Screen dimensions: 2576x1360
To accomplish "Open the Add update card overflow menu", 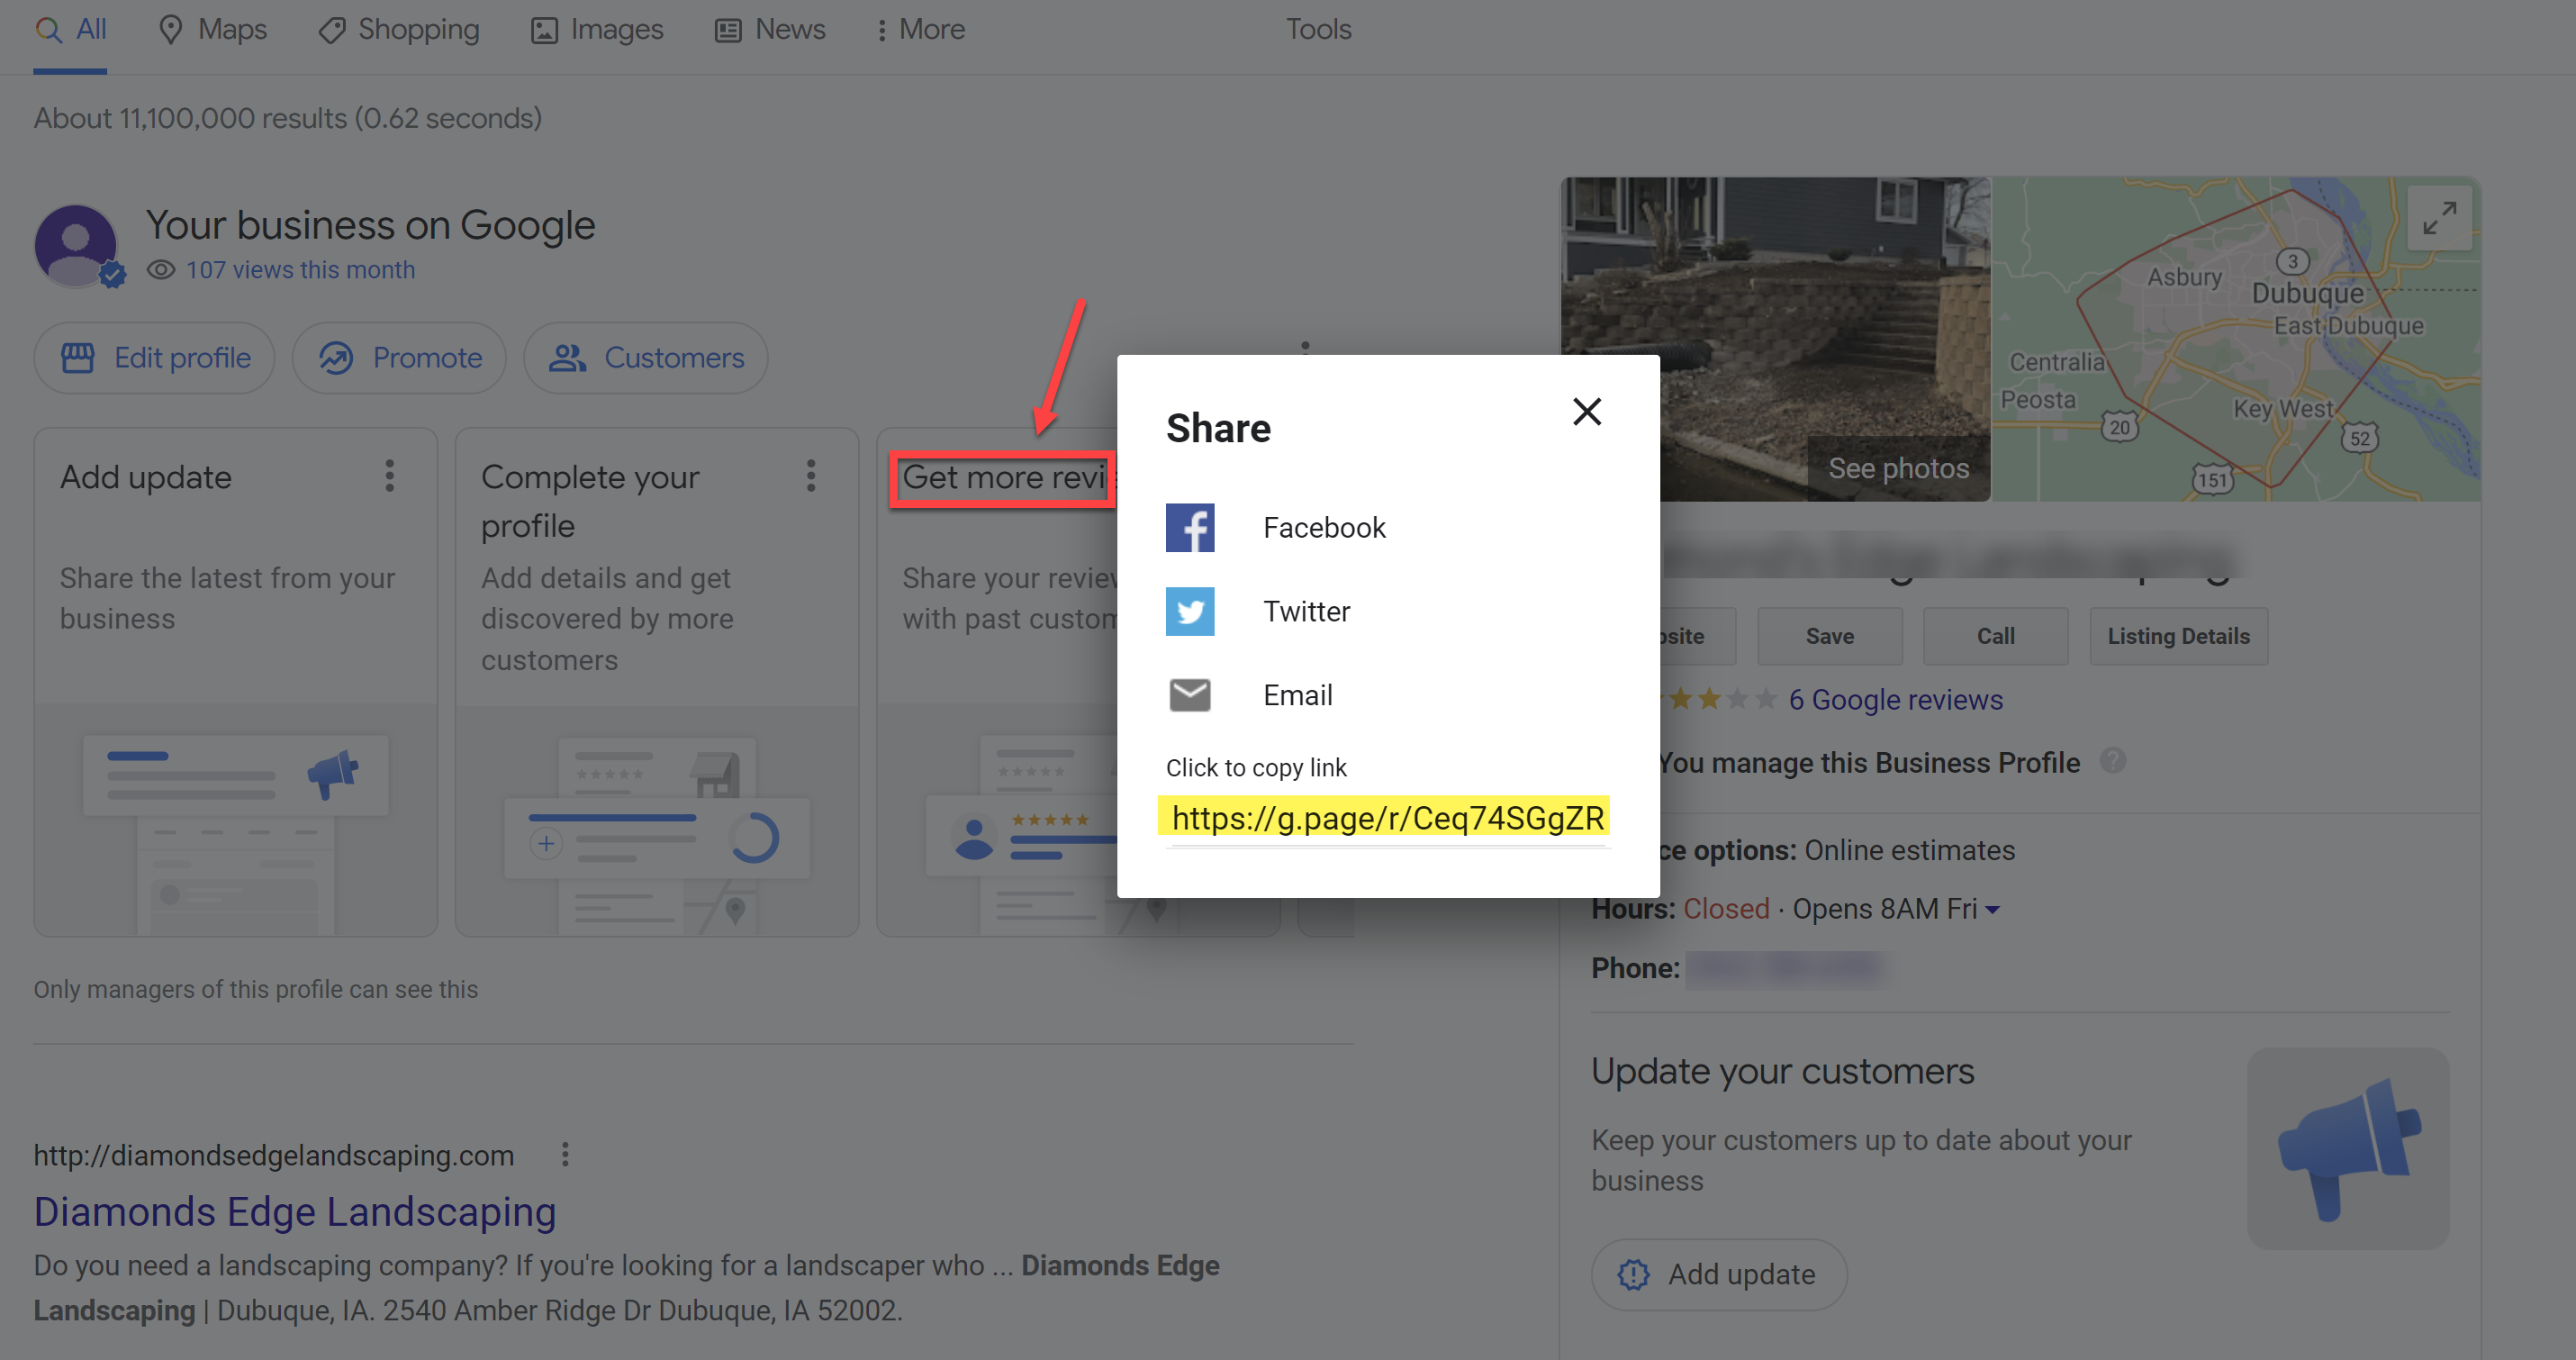I will [x=390, y=477].
